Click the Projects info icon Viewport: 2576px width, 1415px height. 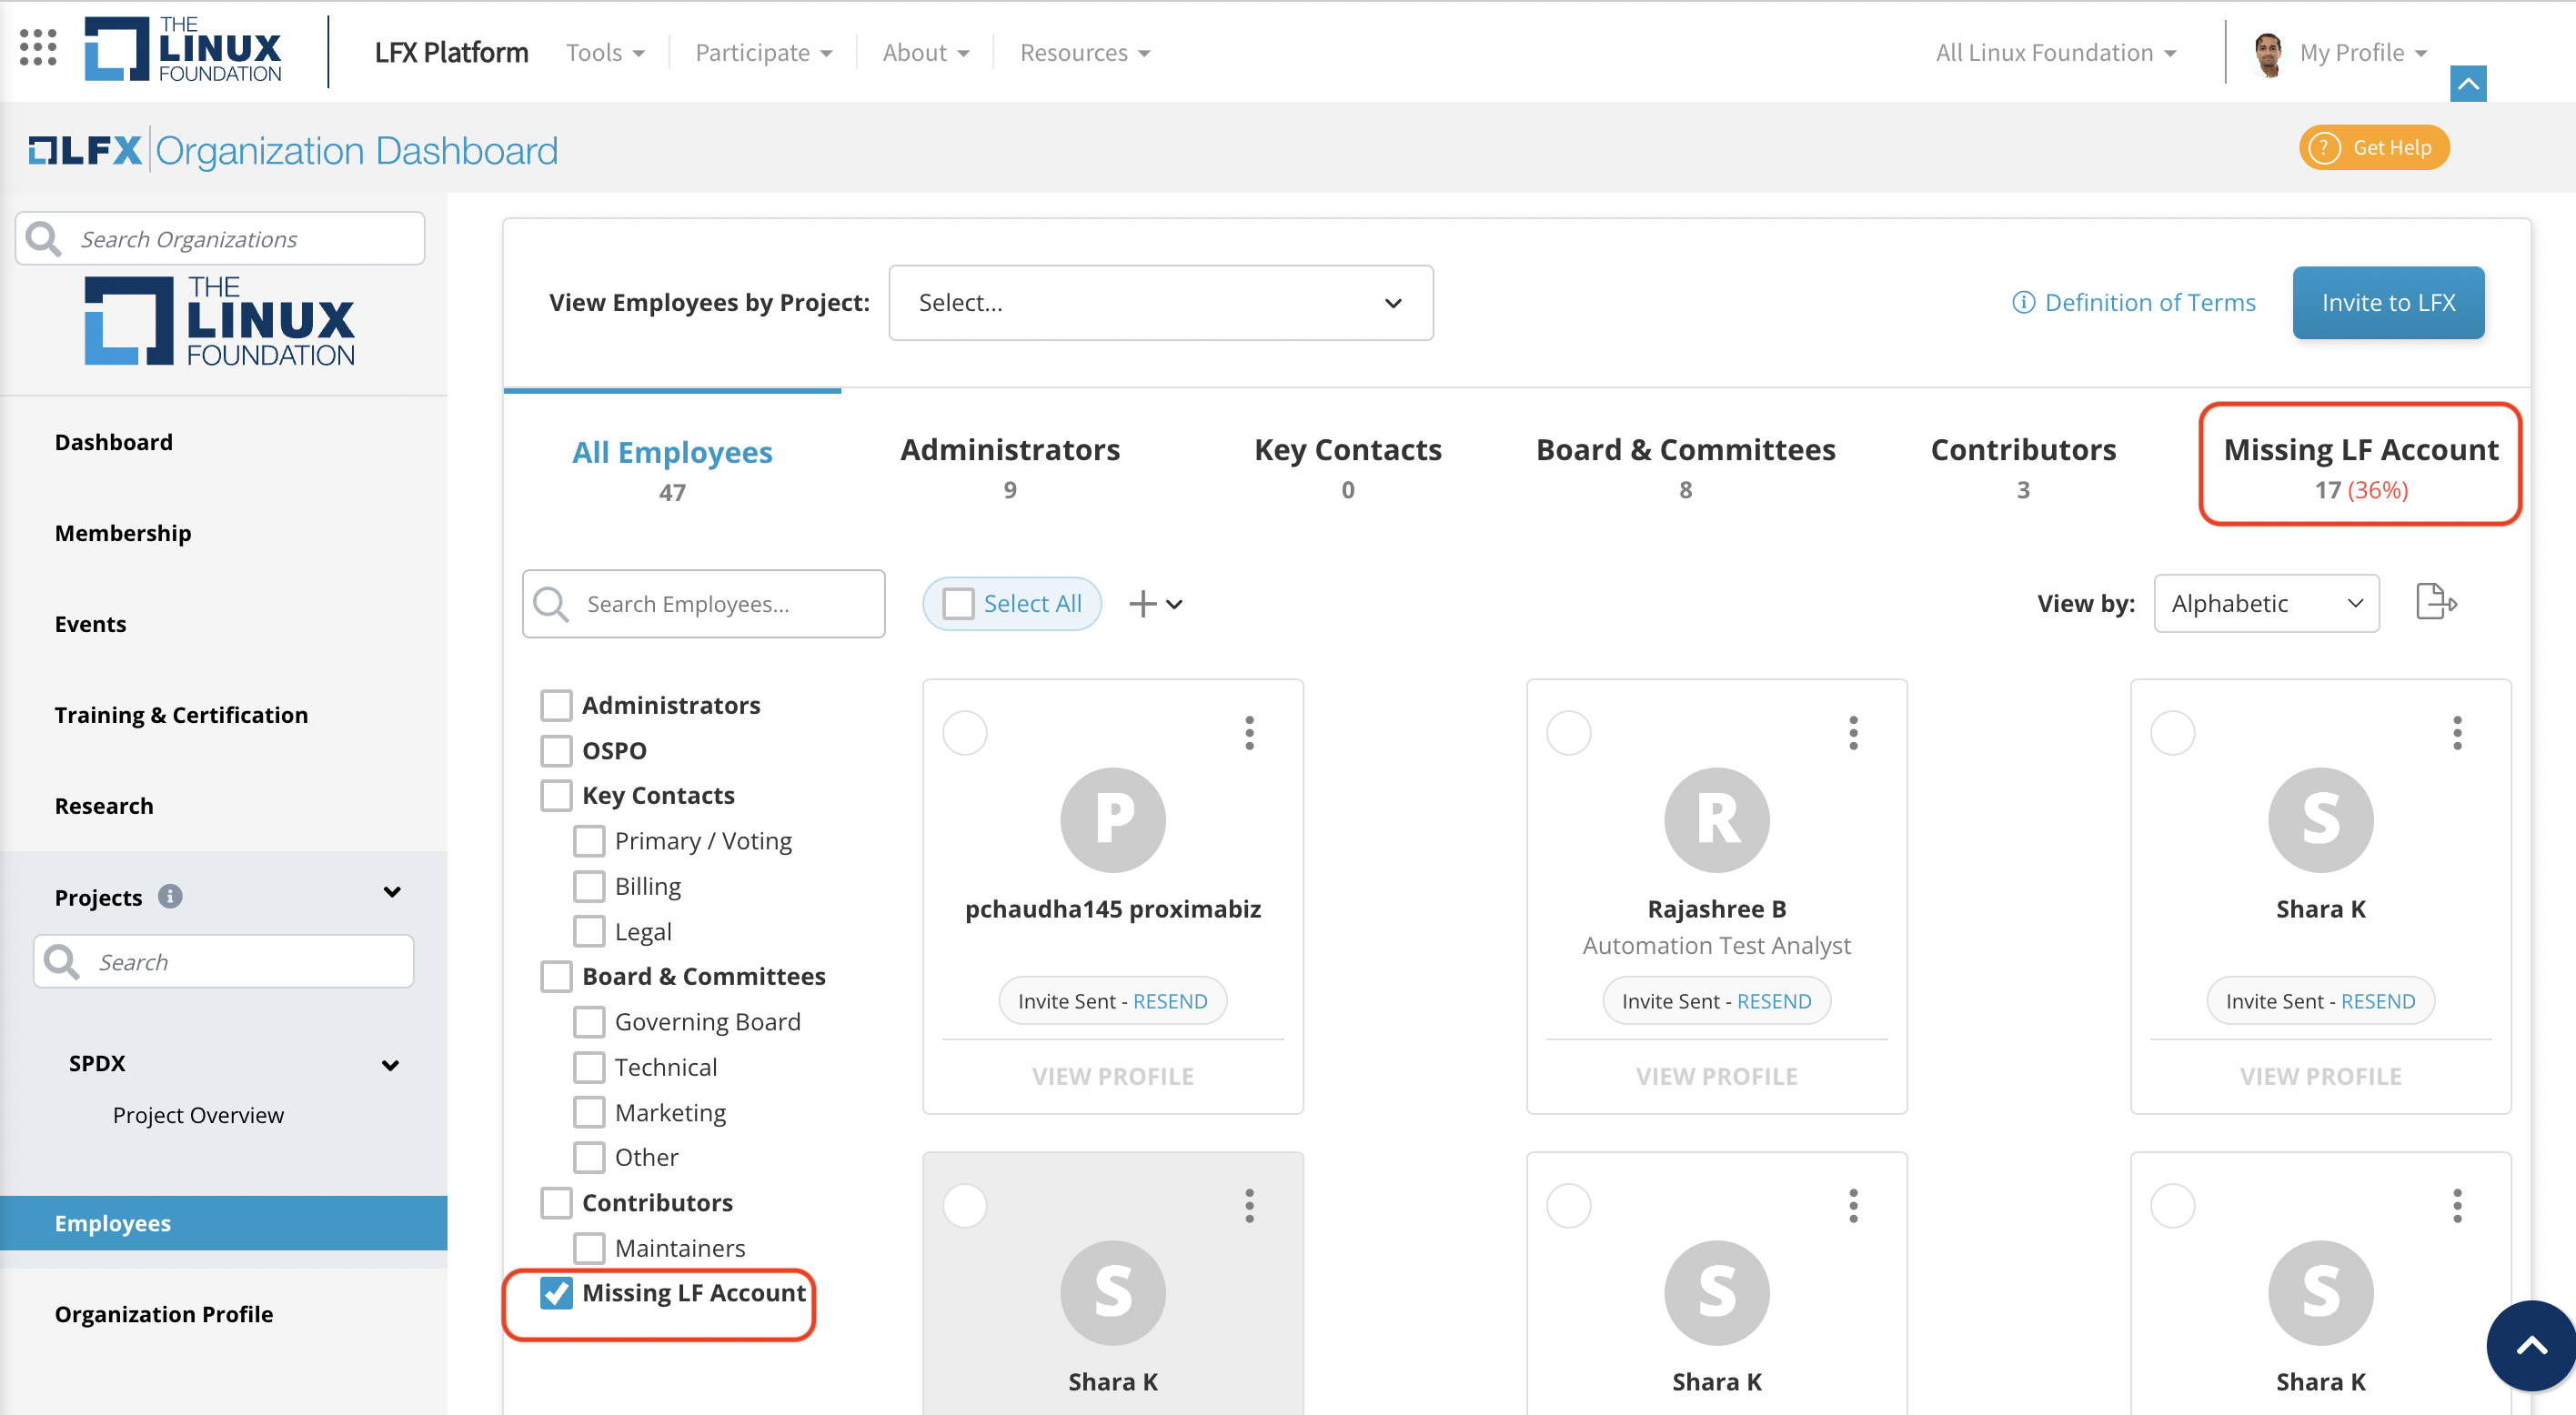(x=170, y=896)
